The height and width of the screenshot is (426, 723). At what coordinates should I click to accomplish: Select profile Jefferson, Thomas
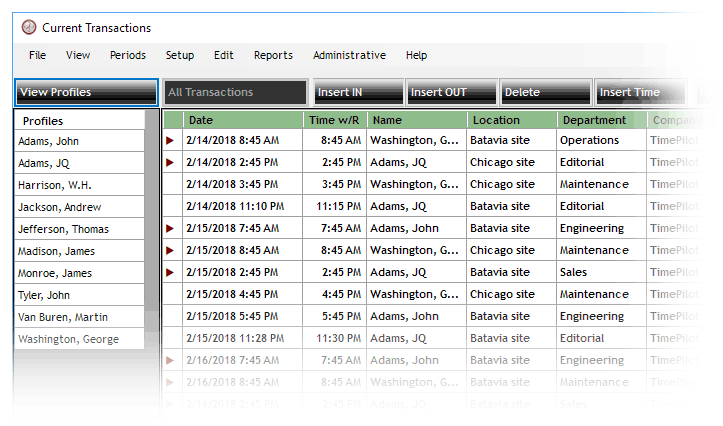tap(79, 229)
